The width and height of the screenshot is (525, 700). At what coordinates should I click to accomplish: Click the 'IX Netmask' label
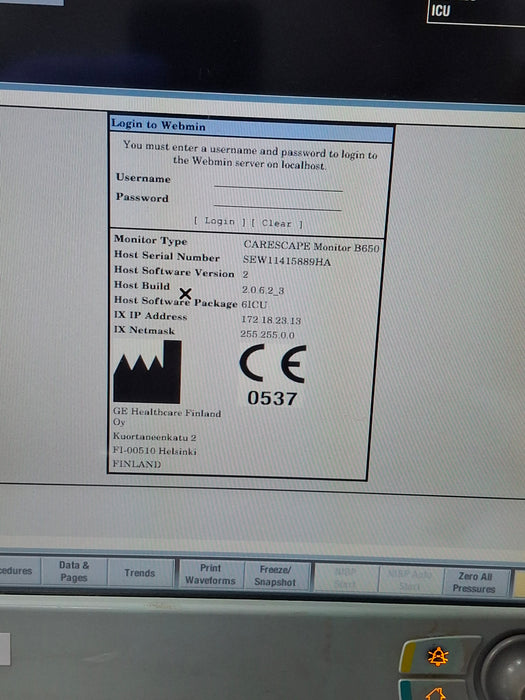pyautogui.click(x=144, y=330)
